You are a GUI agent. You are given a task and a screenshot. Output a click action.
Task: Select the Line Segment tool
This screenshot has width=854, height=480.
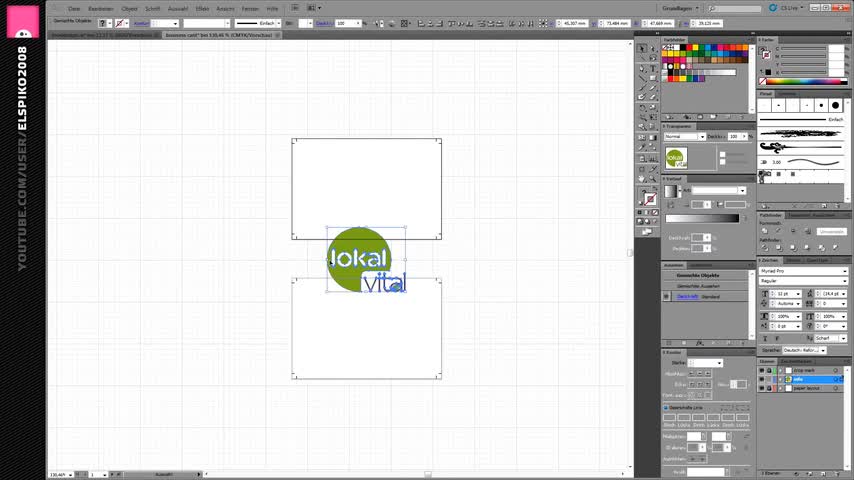[642, 78]
